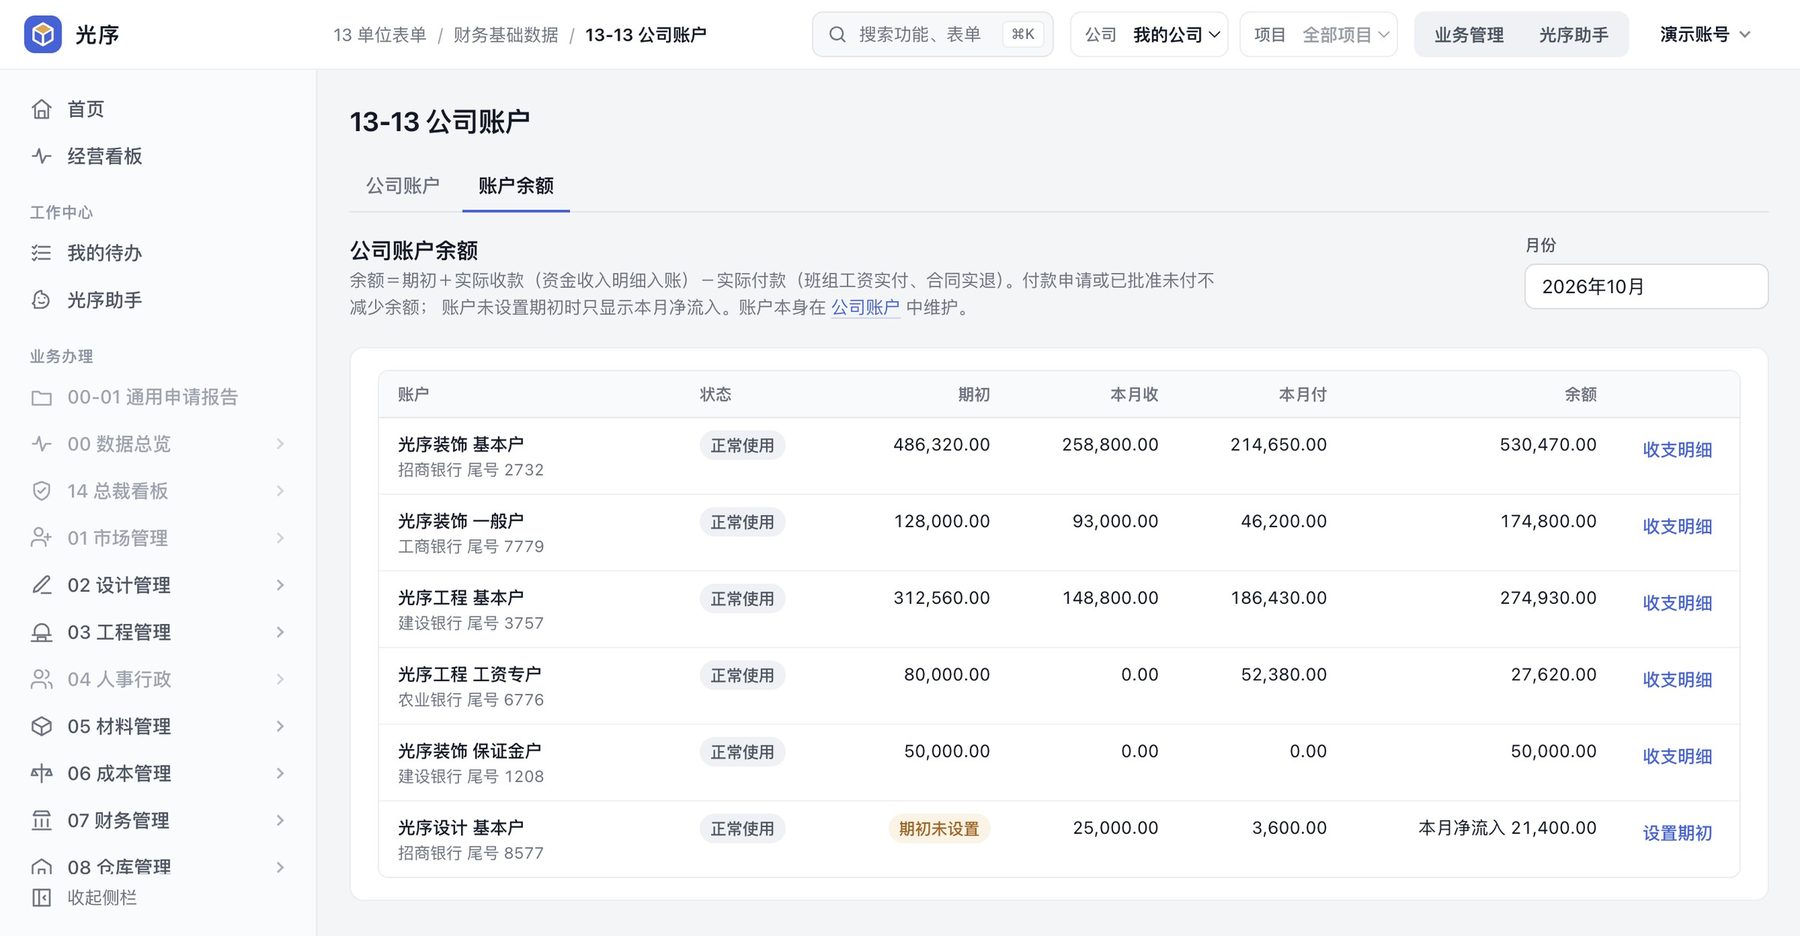Click the 07 财务管理 bank icon

(41, 820)
